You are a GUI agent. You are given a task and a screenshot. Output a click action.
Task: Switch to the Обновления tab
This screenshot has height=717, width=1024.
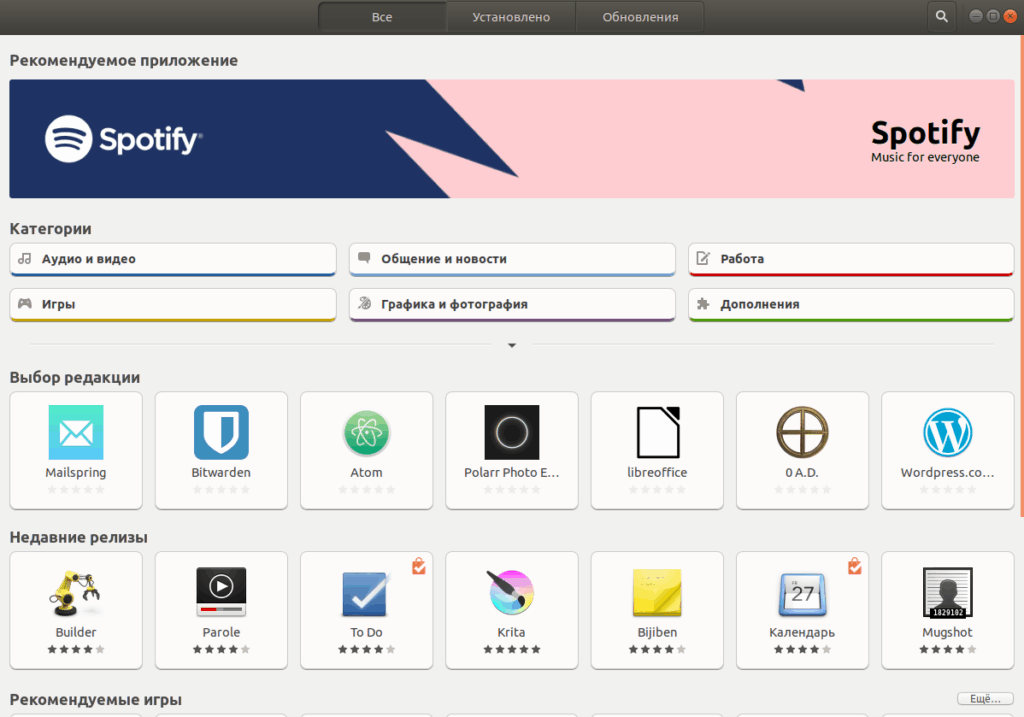640,16
